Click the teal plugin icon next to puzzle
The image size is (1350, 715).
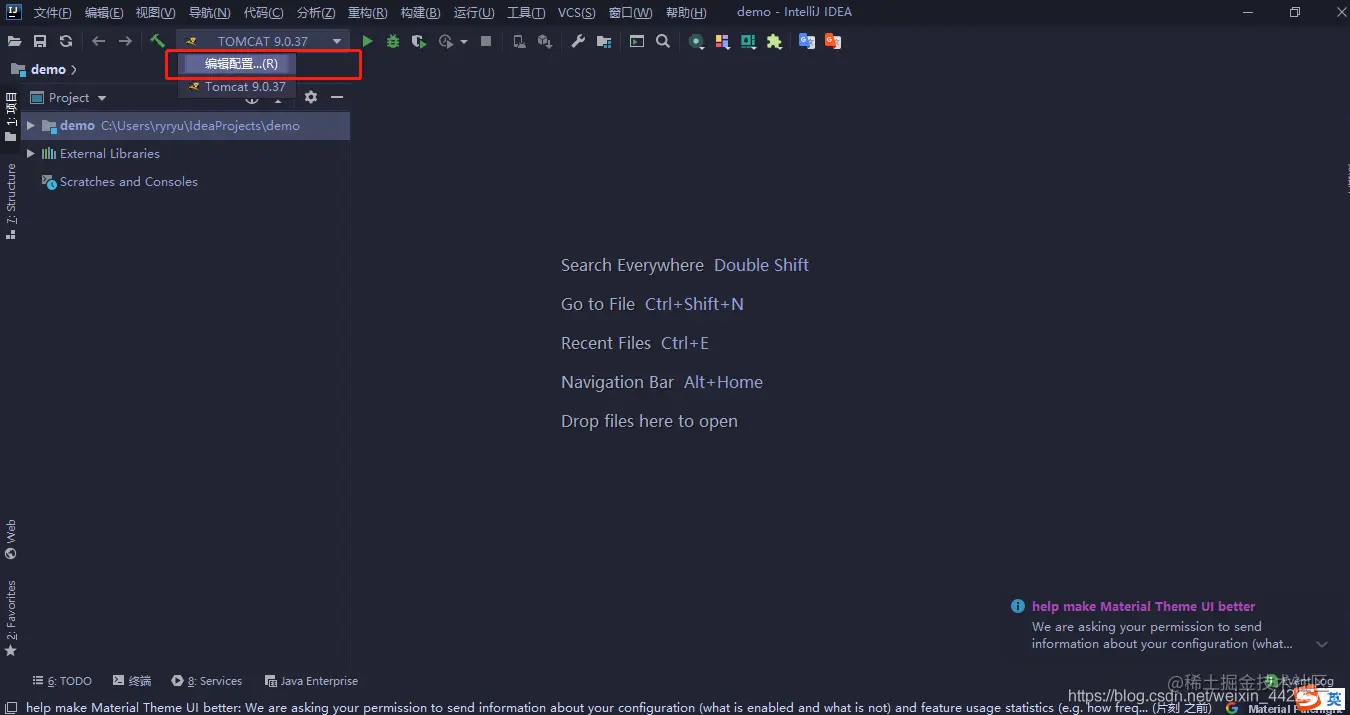pos(748,41)
